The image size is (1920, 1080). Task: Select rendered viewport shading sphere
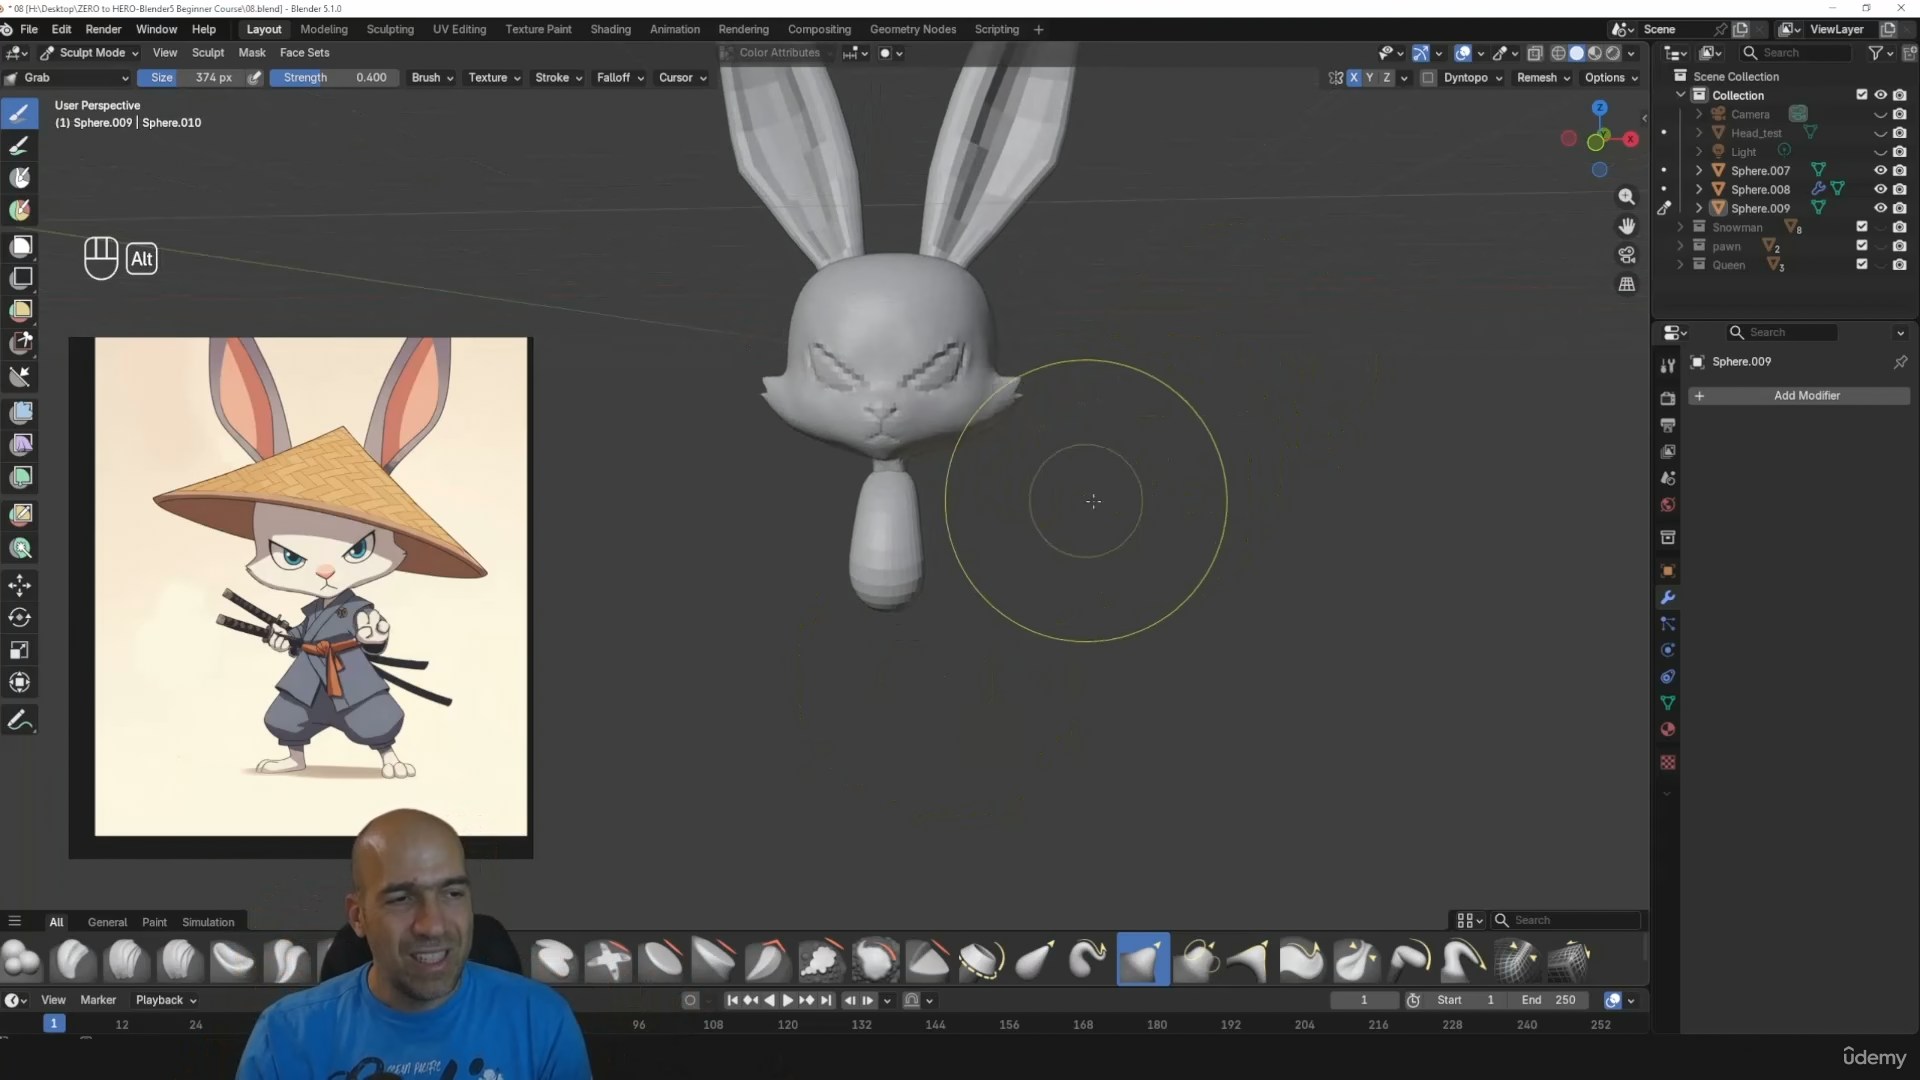[x=1613, y=53]
